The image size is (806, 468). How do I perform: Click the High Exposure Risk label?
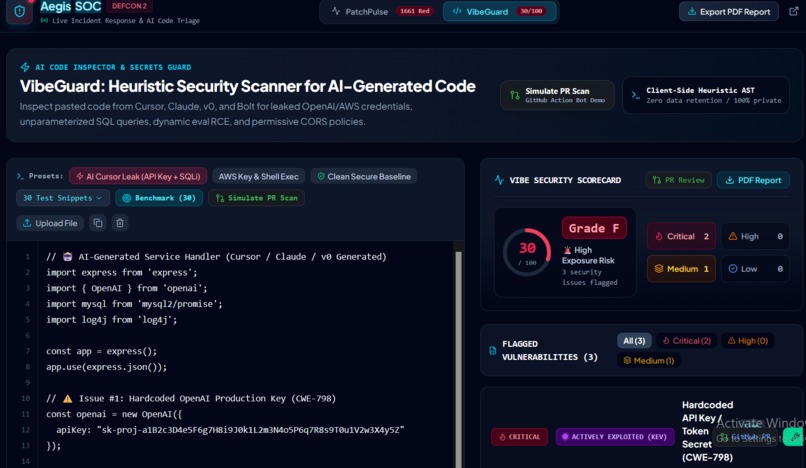pyautogui.click(x=588, y=255)
